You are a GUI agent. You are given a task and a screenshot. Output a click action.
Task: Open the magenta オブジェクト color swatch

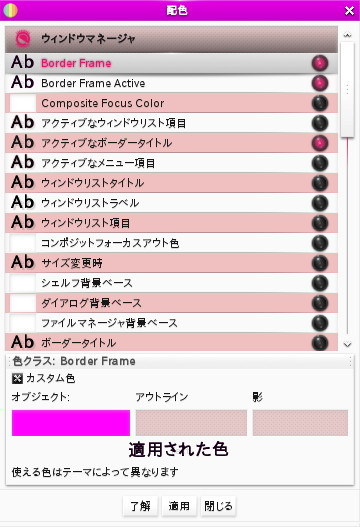pyautogui.click(x=71, y=423)
